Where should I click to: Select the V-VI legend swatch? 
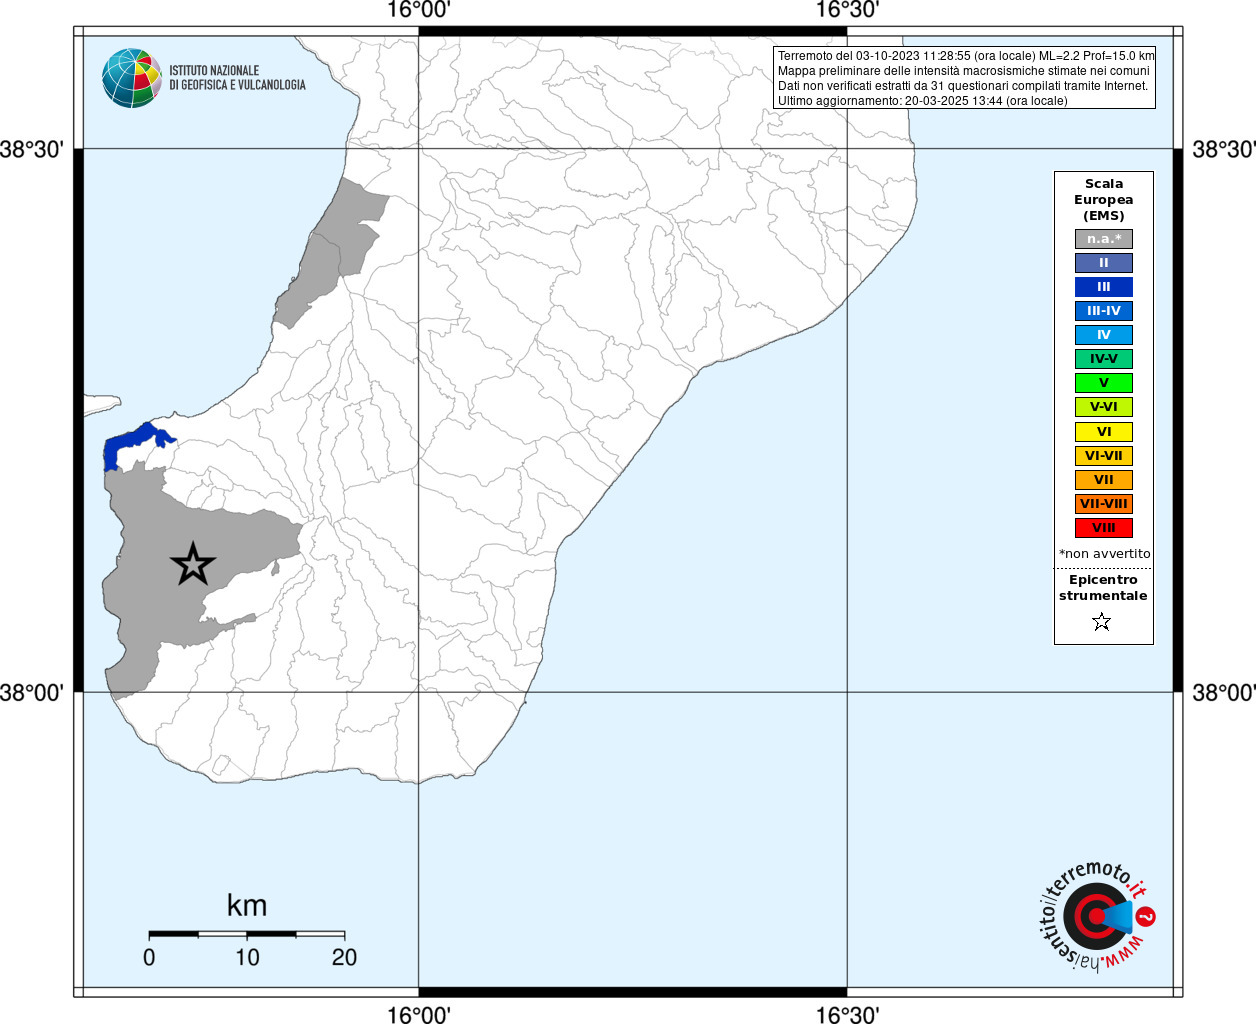[x=1104, y=407]
